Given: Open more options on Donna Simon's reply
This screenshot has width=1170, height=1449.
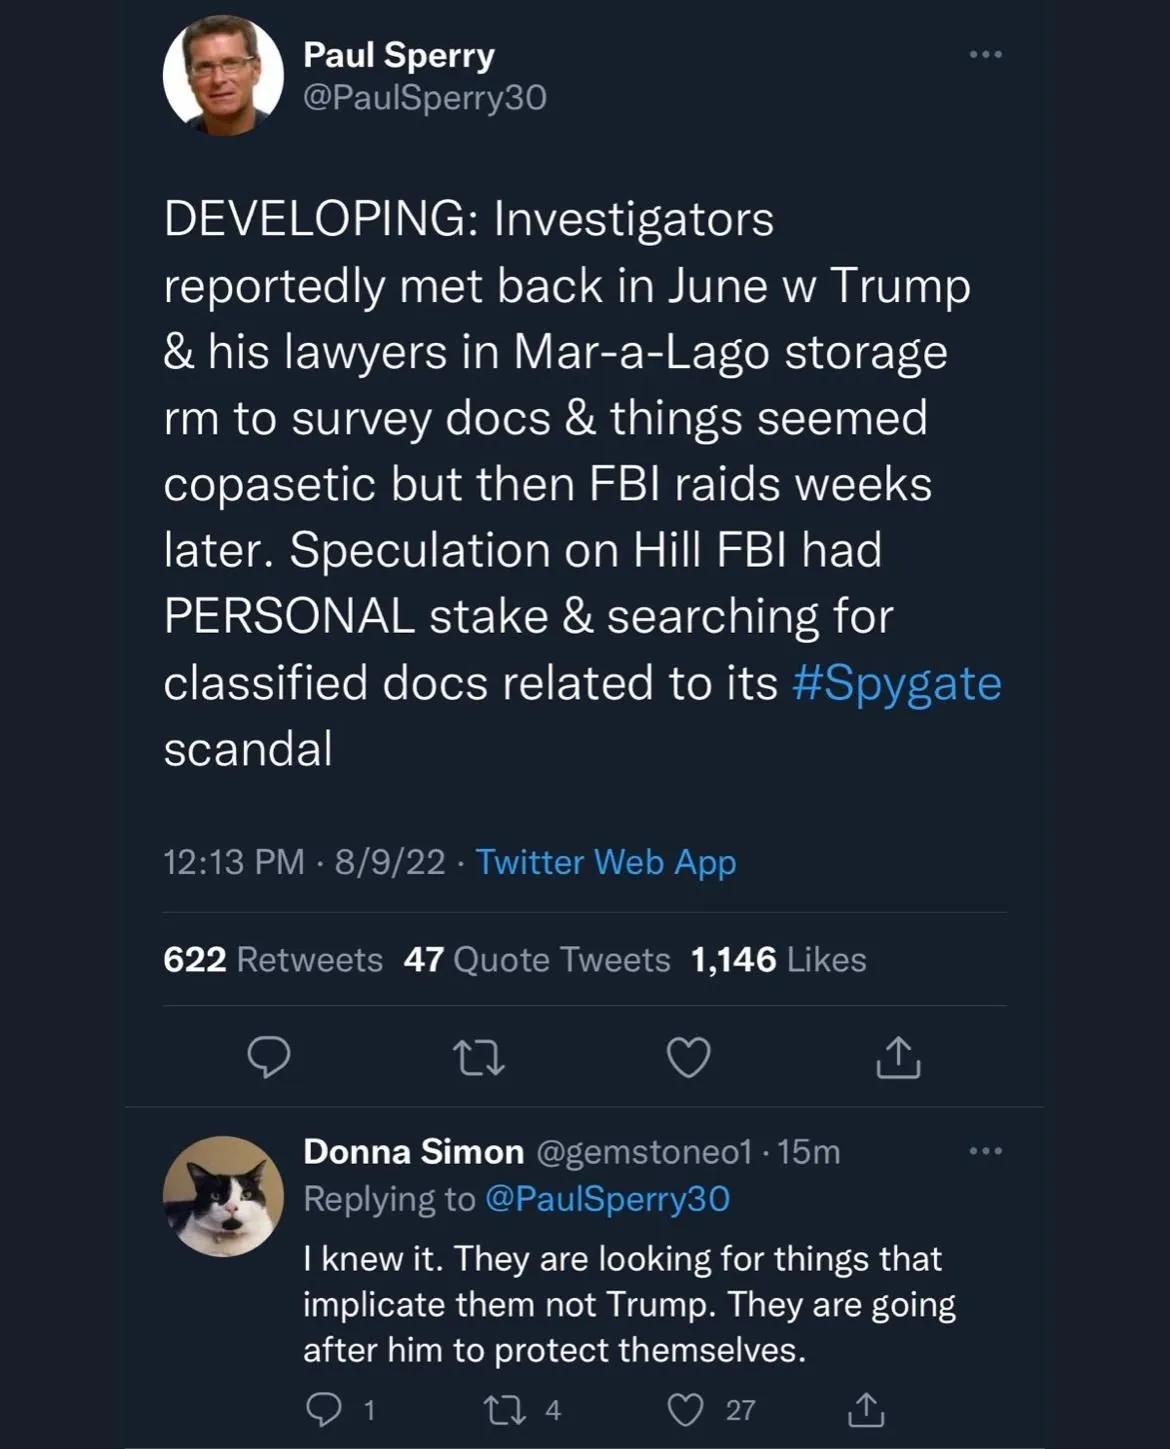Looking at the screenshot, I should 985,1151.
